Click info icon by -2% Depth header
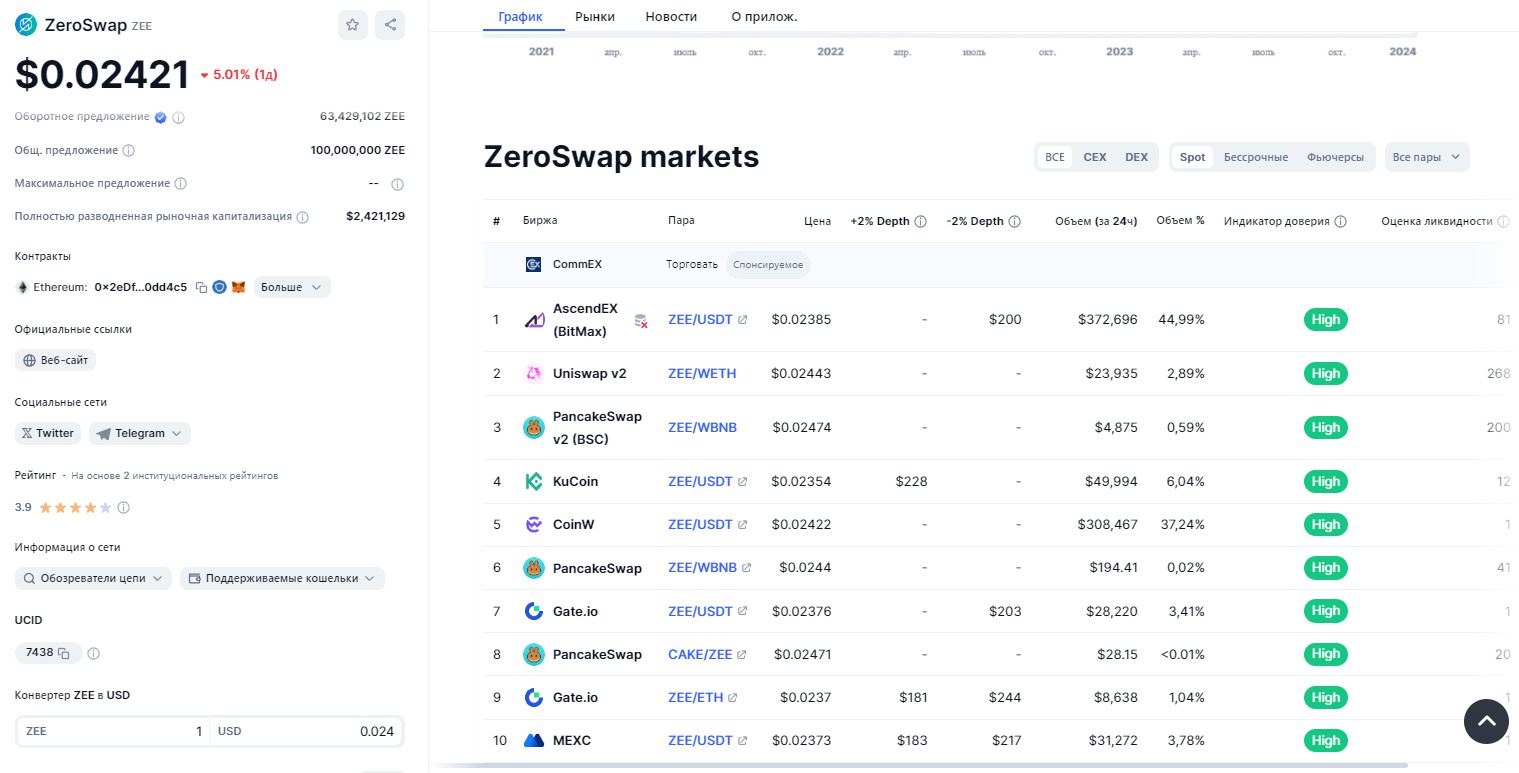 1015,221
